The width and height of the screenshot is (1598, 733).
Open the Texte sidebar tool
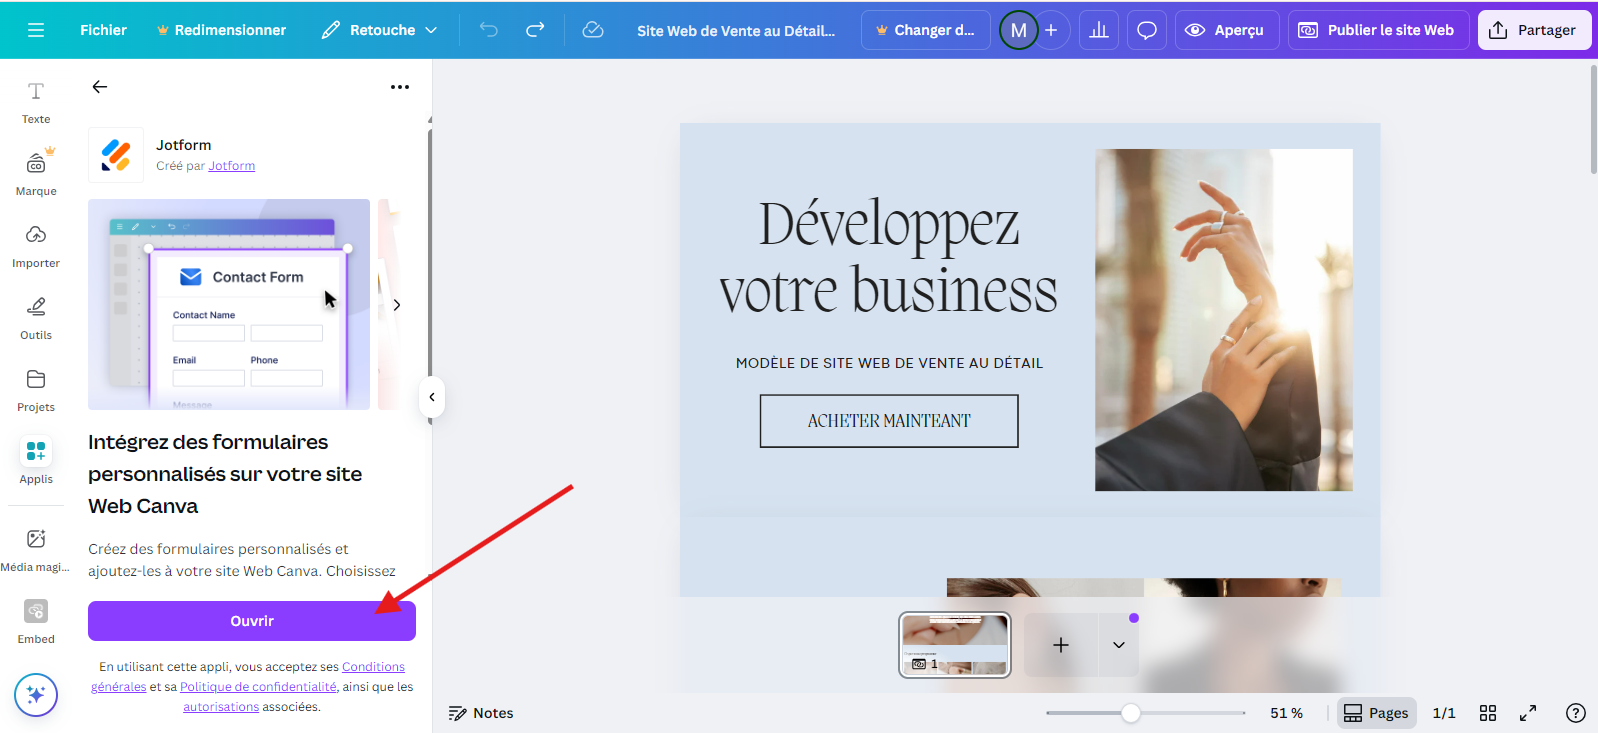coord(36,103)
